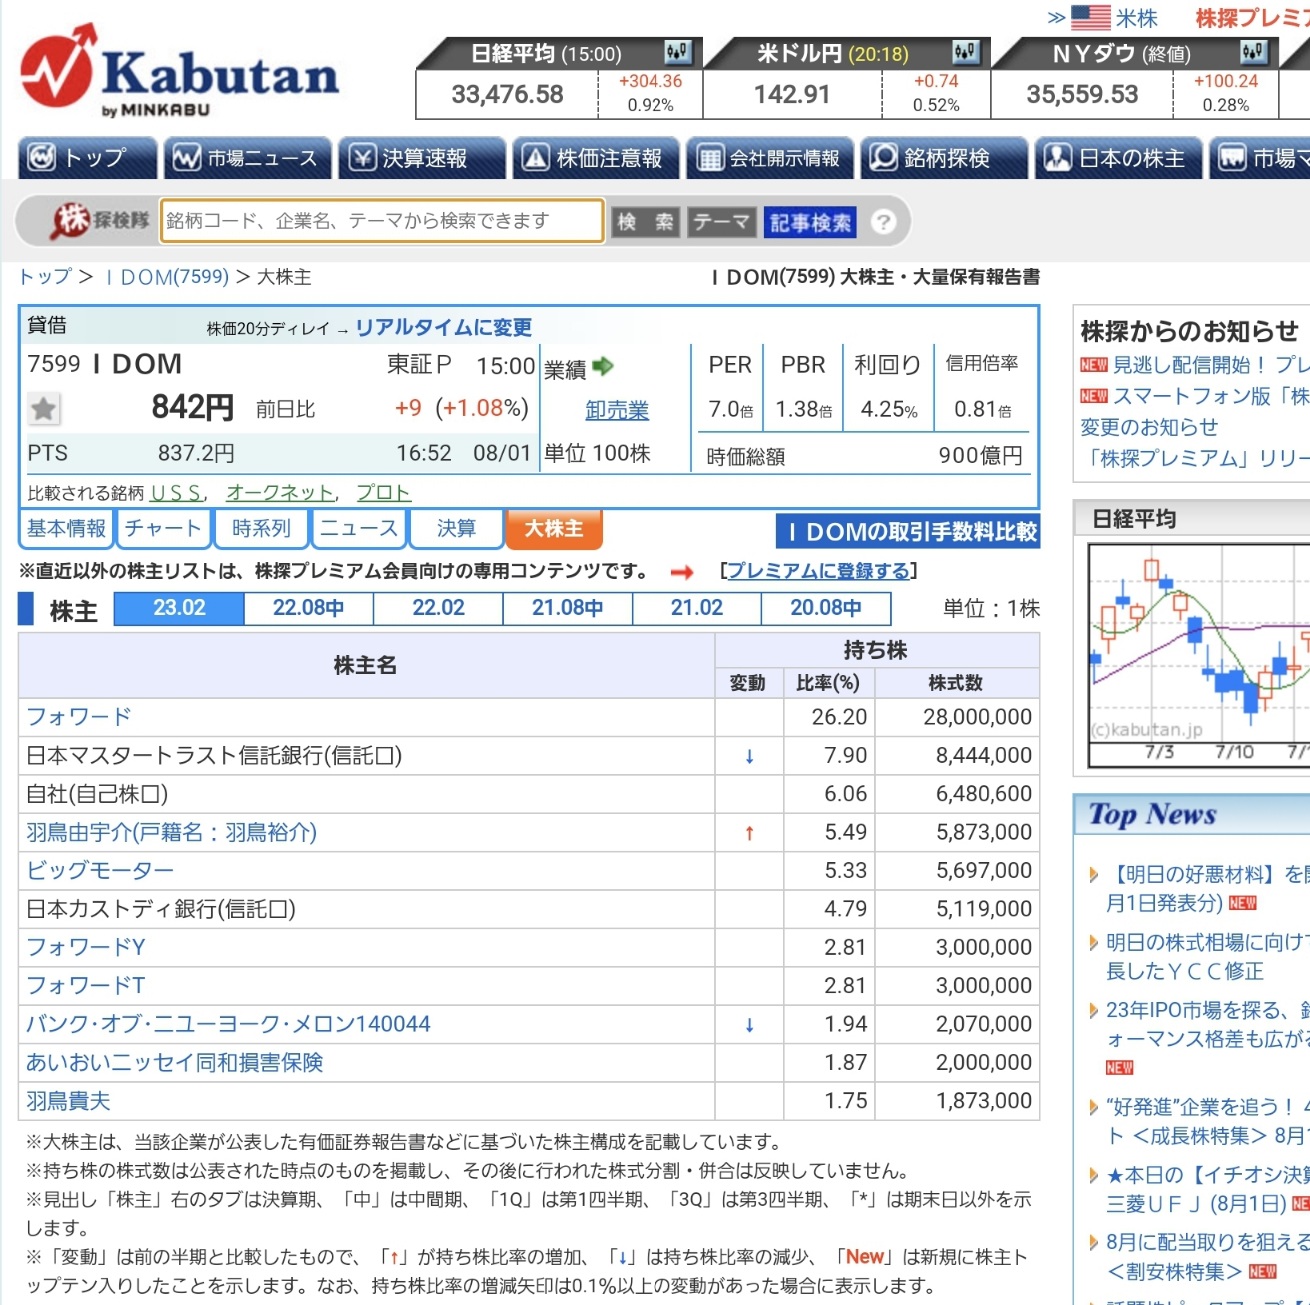Click the 検索 search button
The image size is (1310, 1305).
point(645,222)
